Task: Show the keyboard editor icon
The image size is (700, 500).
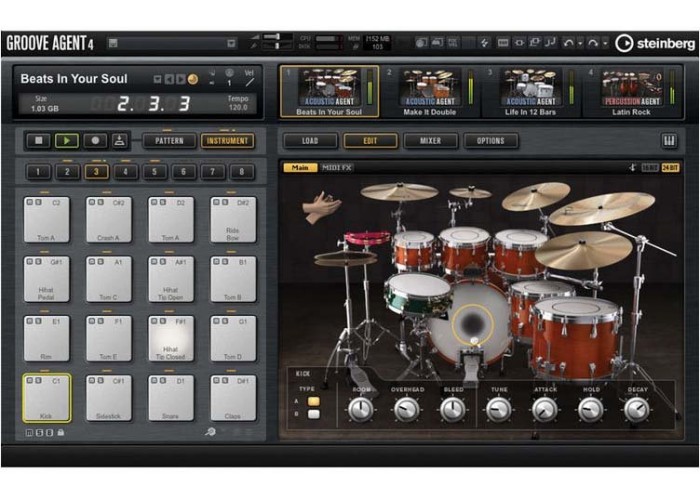Action: (669, 141)
